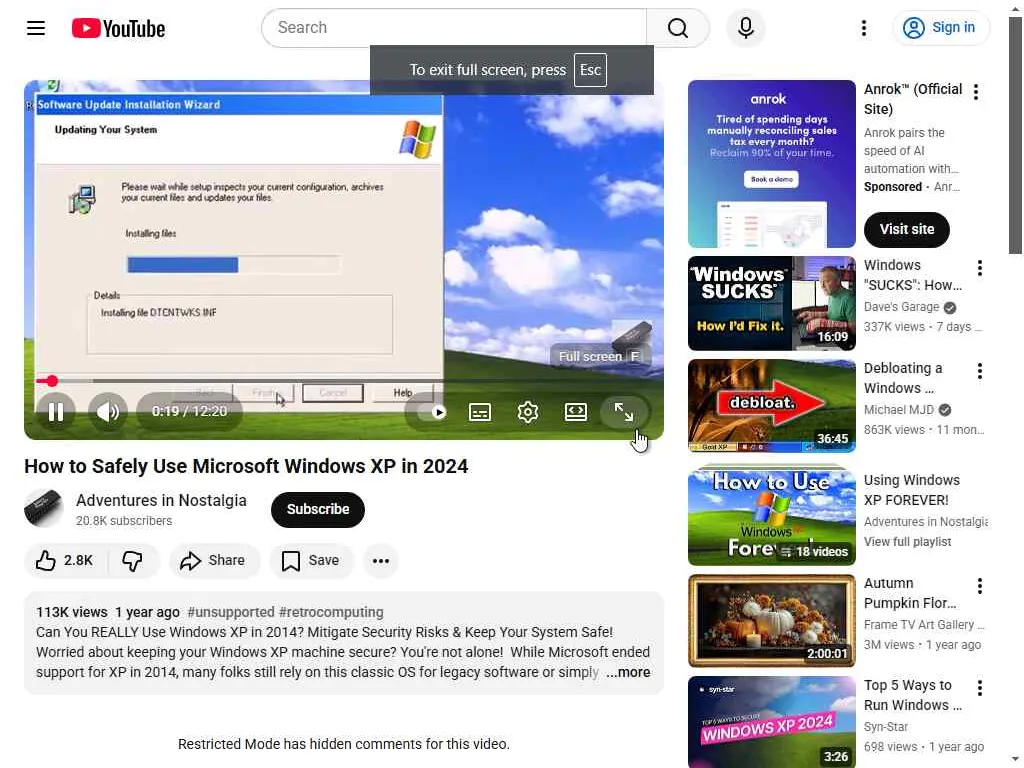This screenshot has width=1024, height=768.
Task: Open Dave's Garage channel
Action: (901, 307)
